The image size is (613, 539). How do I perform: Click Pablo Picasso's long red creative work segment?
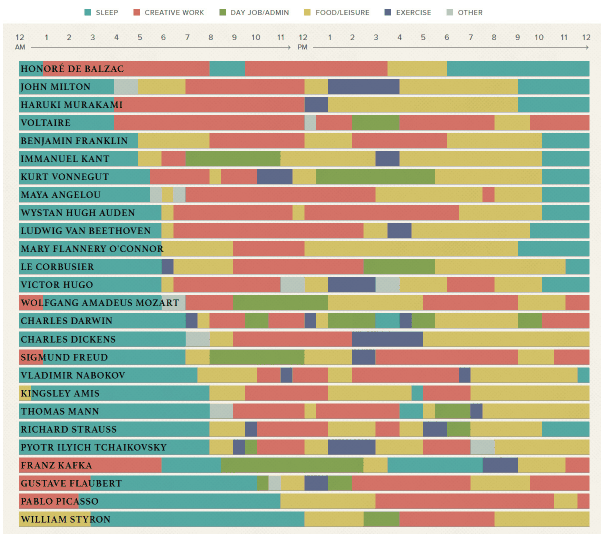pos(464,501)
